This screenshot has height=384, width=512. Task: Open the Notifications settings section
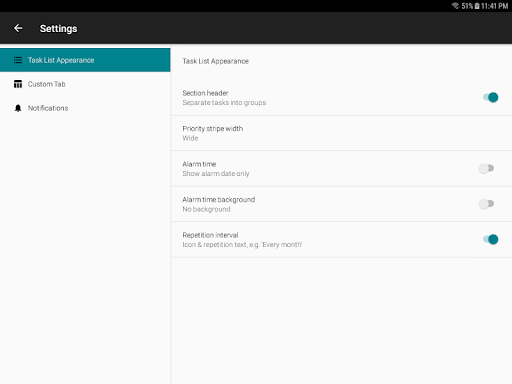(85, 108)
